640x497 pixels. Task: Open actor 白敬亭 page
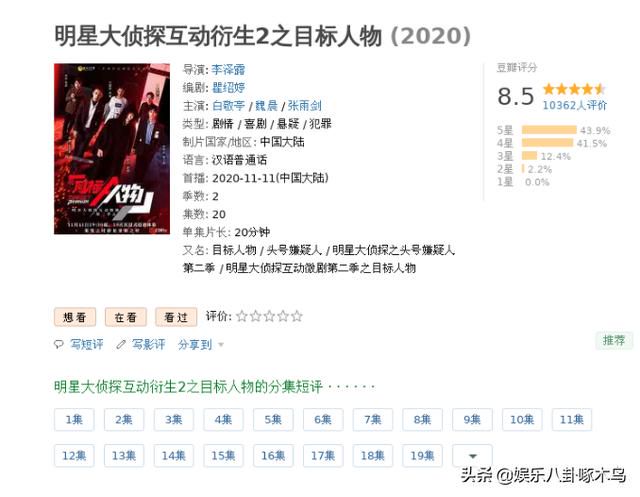(228, 106)
